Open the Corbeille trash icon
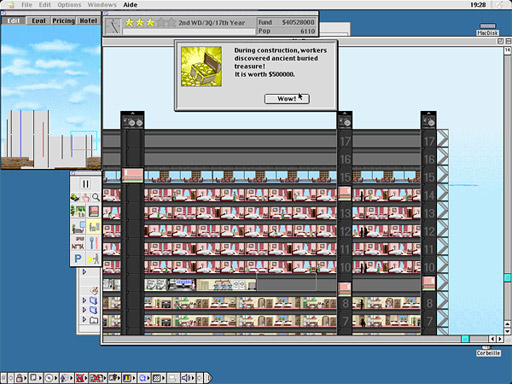This screenshot has height=384, width=512. [488, 351]
